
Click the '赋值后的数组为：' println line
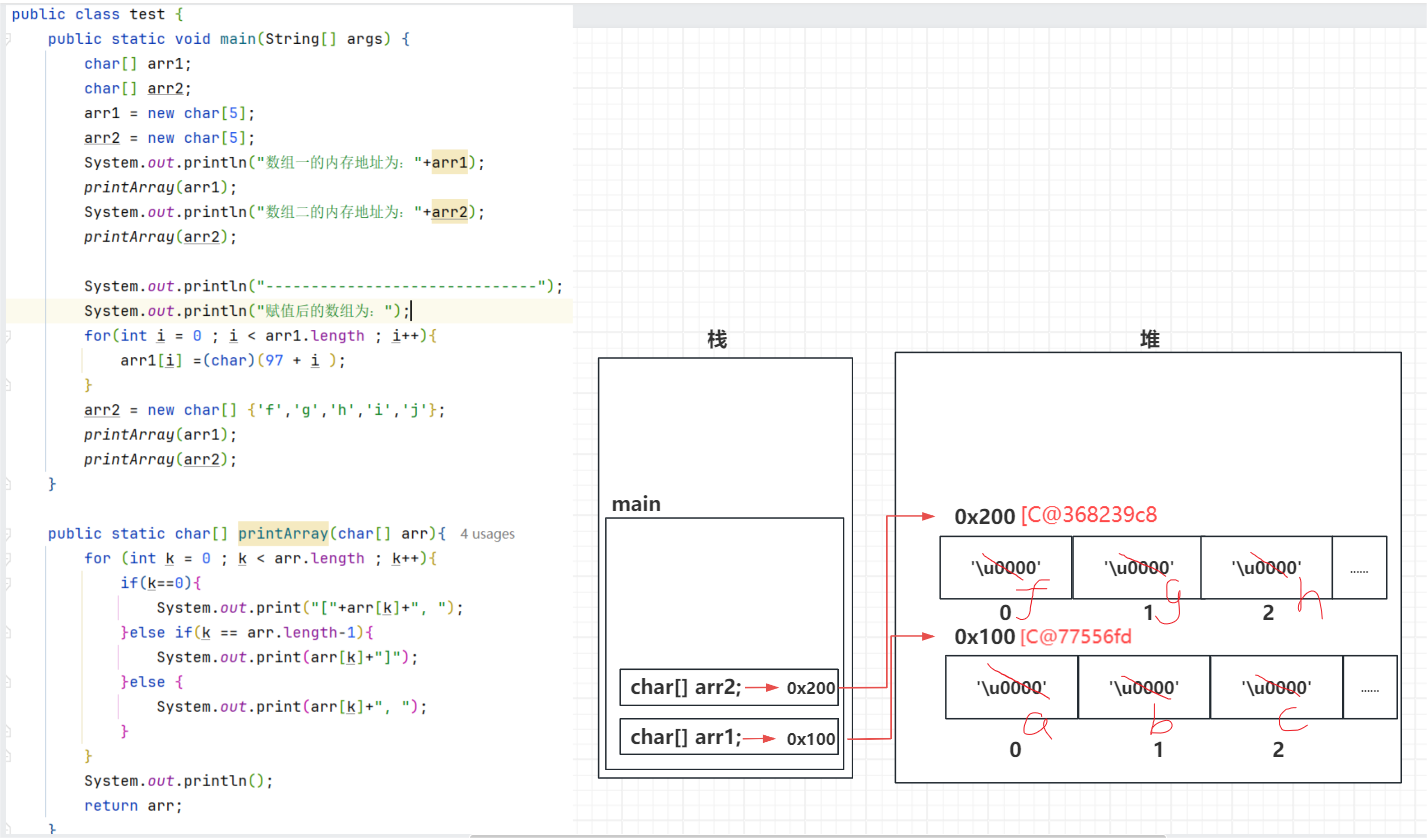click(x=247, y=311)
